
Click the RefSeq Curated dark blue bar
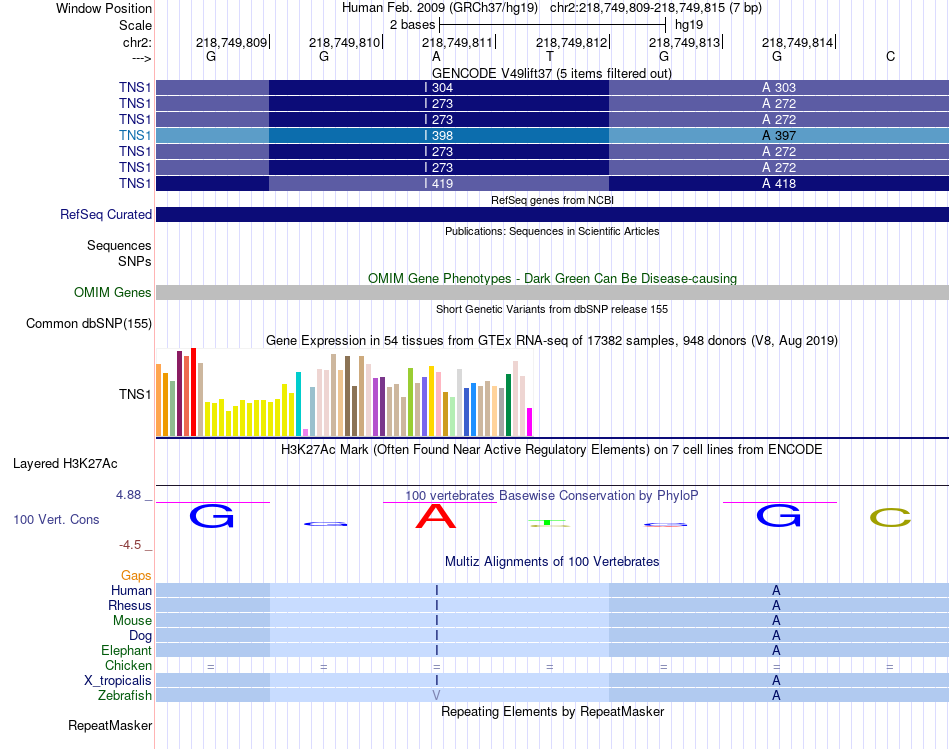552,215
